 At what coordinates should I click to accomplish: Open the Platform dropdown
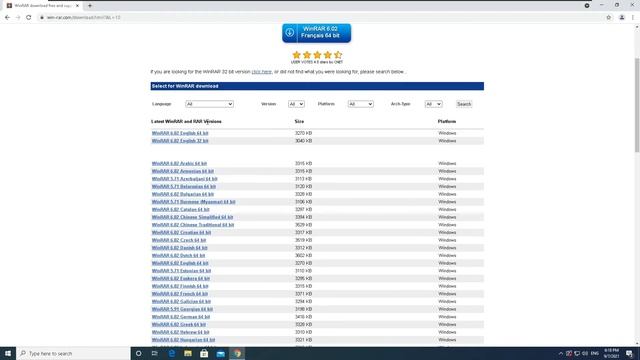360,104
